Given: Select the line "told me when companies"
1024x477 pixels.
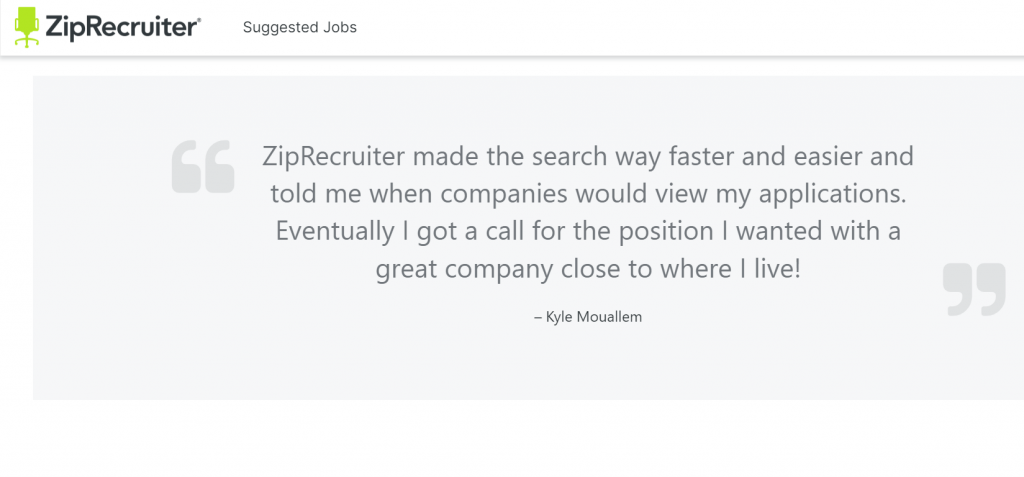Looking at the screenshot, I should point(588,194).
